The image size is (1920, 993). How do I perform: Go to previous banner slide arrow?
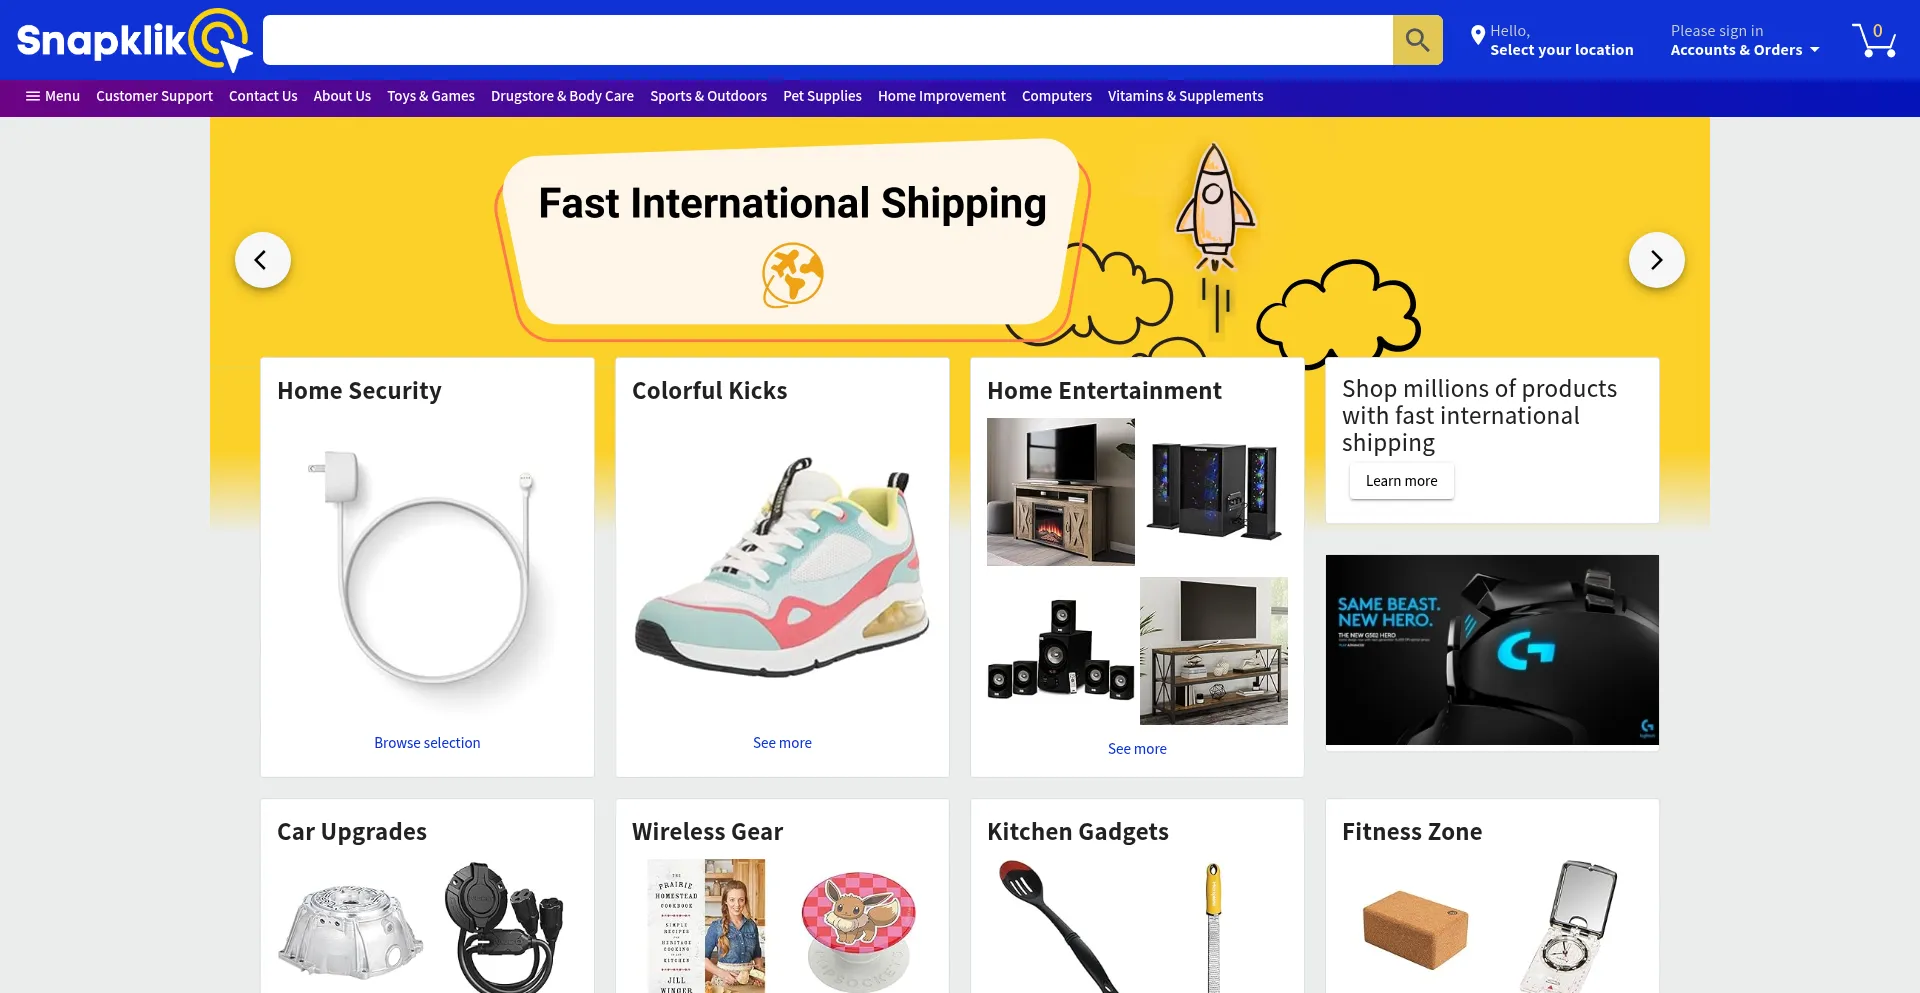click(x=263, y=260)
